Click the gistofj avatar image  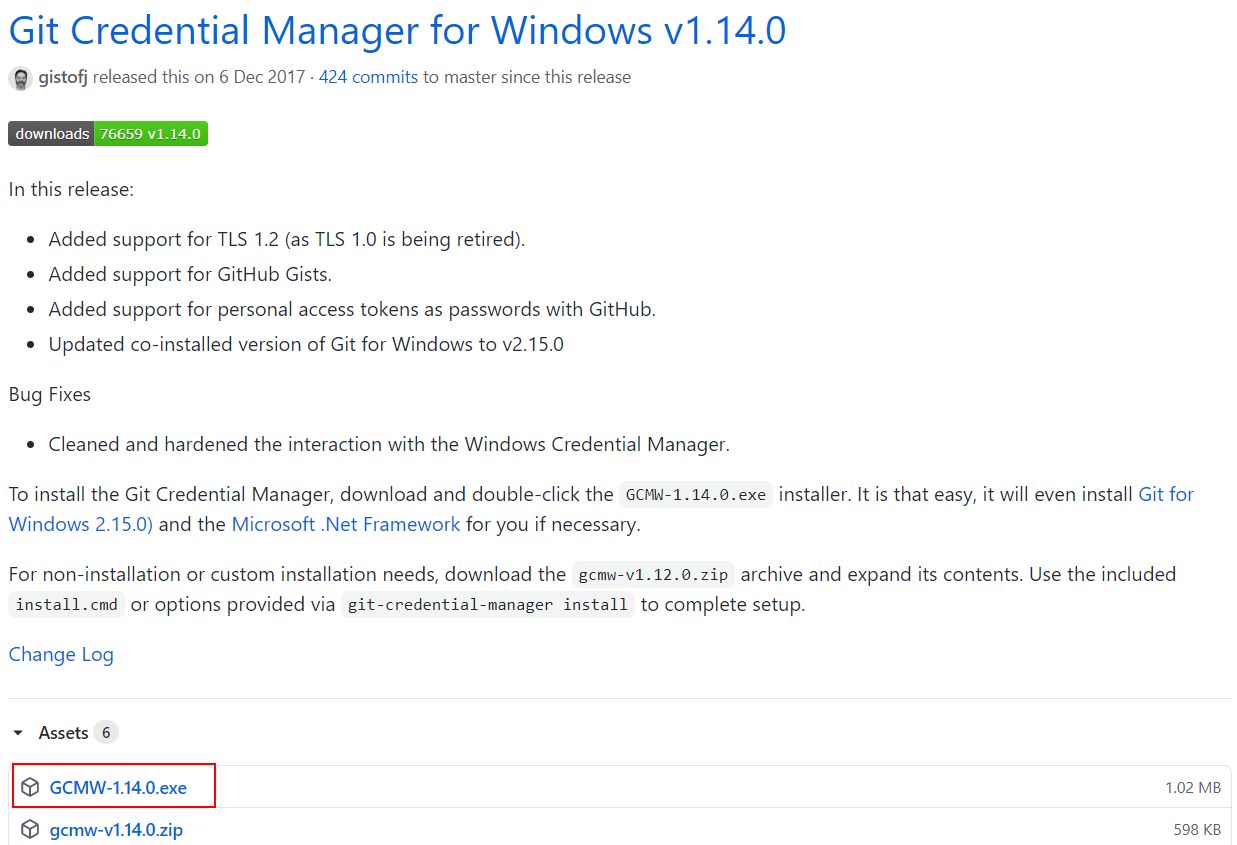pyautogui.click(x=20, y=78)
